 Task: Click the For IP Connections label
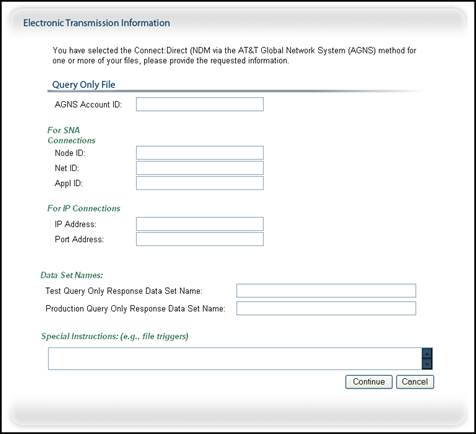(84, 208)
